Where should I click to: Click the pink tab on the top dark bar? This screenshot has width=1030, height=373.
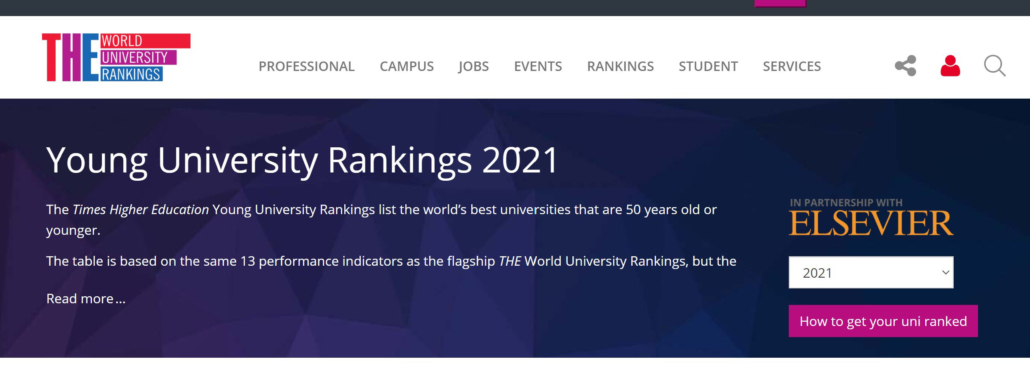780,3
